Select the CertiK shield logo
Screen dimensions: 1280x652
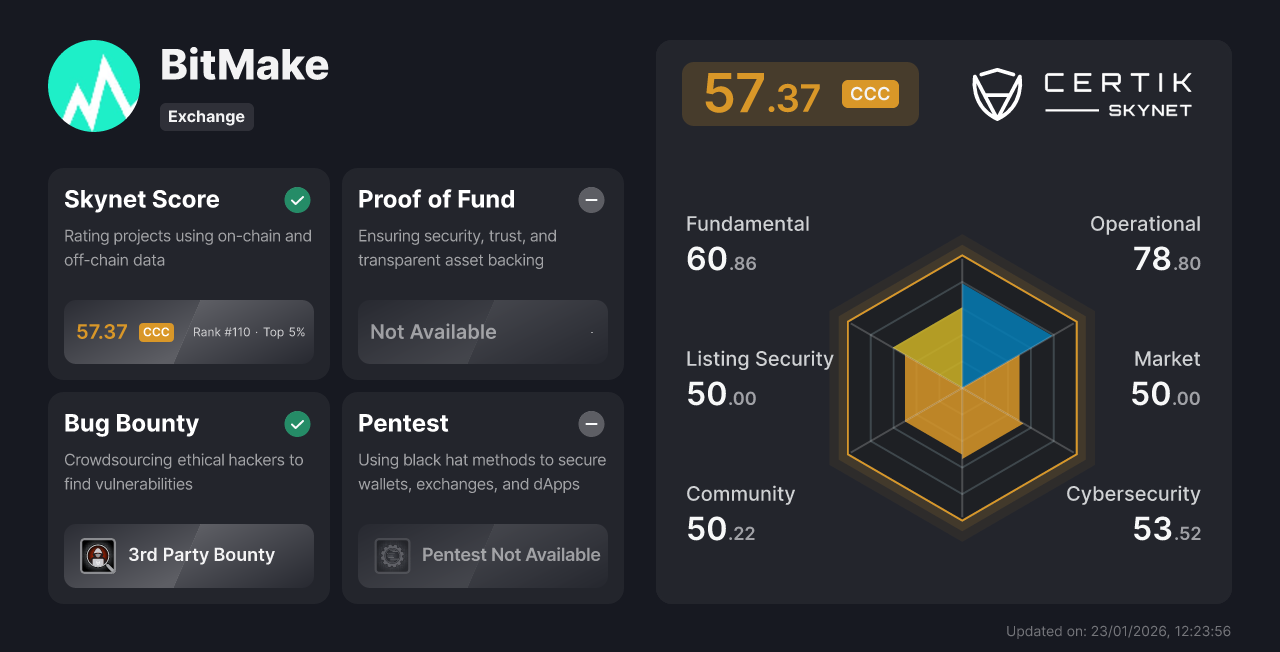click(997, 94)
